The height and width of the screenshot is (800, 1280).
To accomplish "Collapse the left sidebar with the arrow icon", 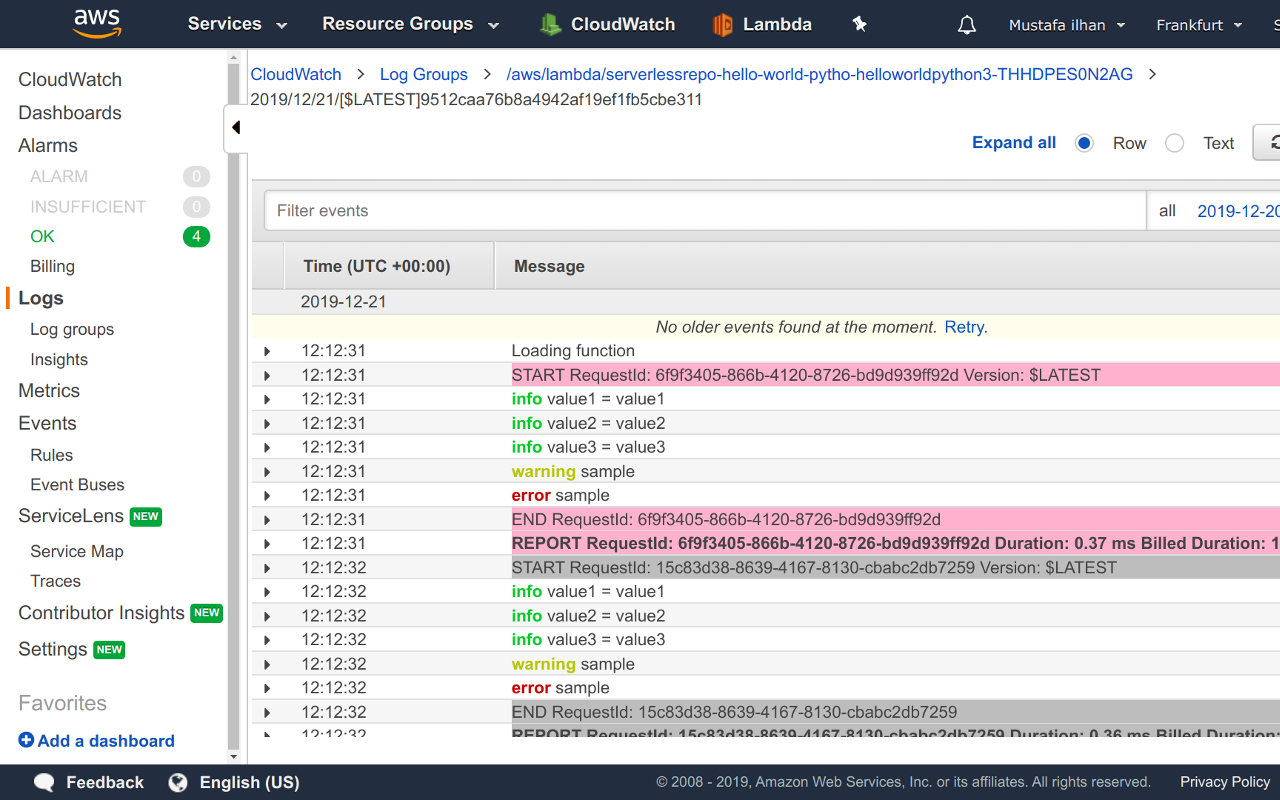I will tap(236, 127).
